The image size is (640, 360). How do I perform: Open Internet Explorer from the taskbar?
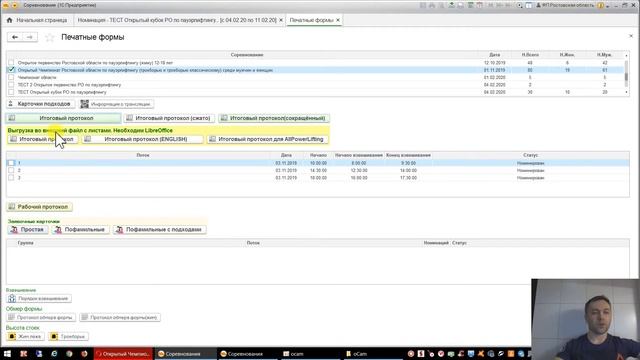click(x=54, y=354)
